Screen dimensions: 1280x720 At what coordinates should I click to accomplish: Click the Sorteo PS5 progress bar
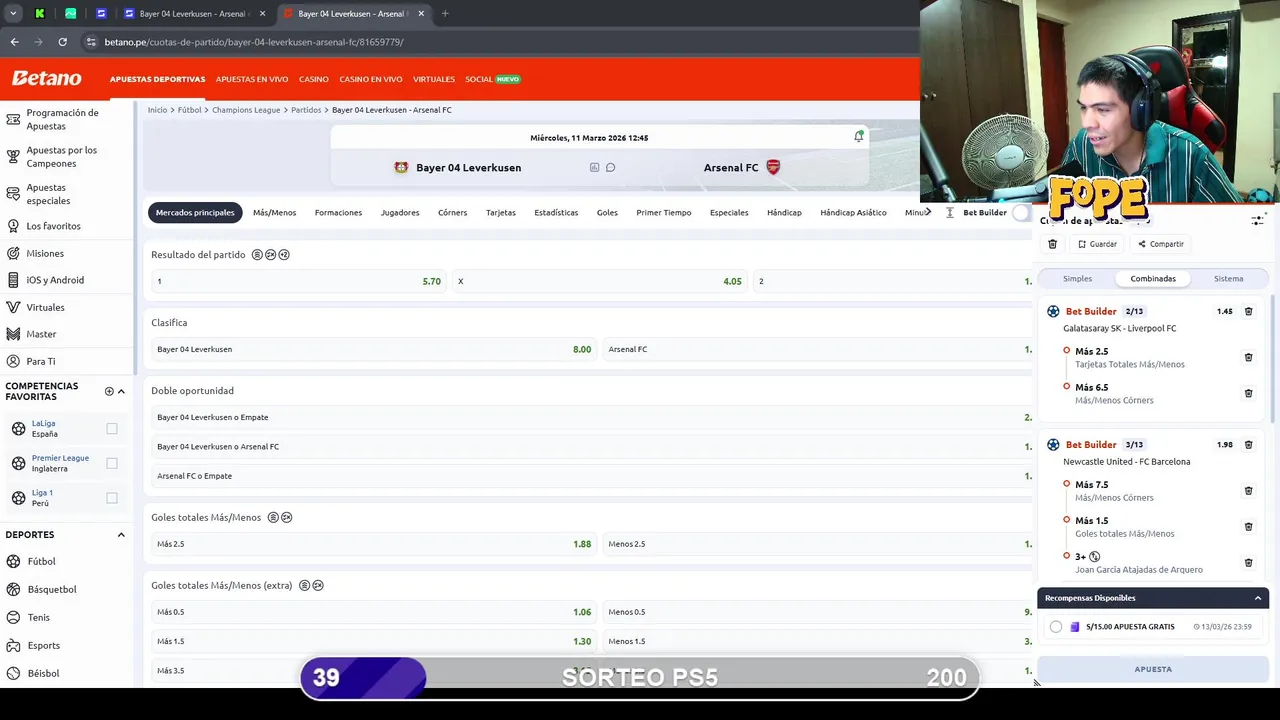(x=640, y=677)
